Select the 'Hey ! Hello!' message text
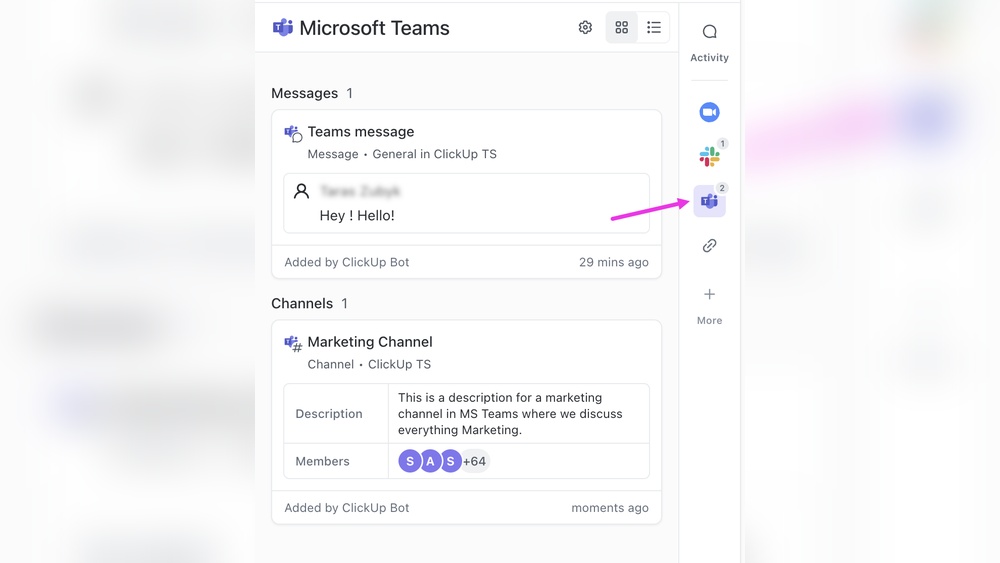Image resolution: width=1000 pixels, height=563 pixels. pos(357,216)
